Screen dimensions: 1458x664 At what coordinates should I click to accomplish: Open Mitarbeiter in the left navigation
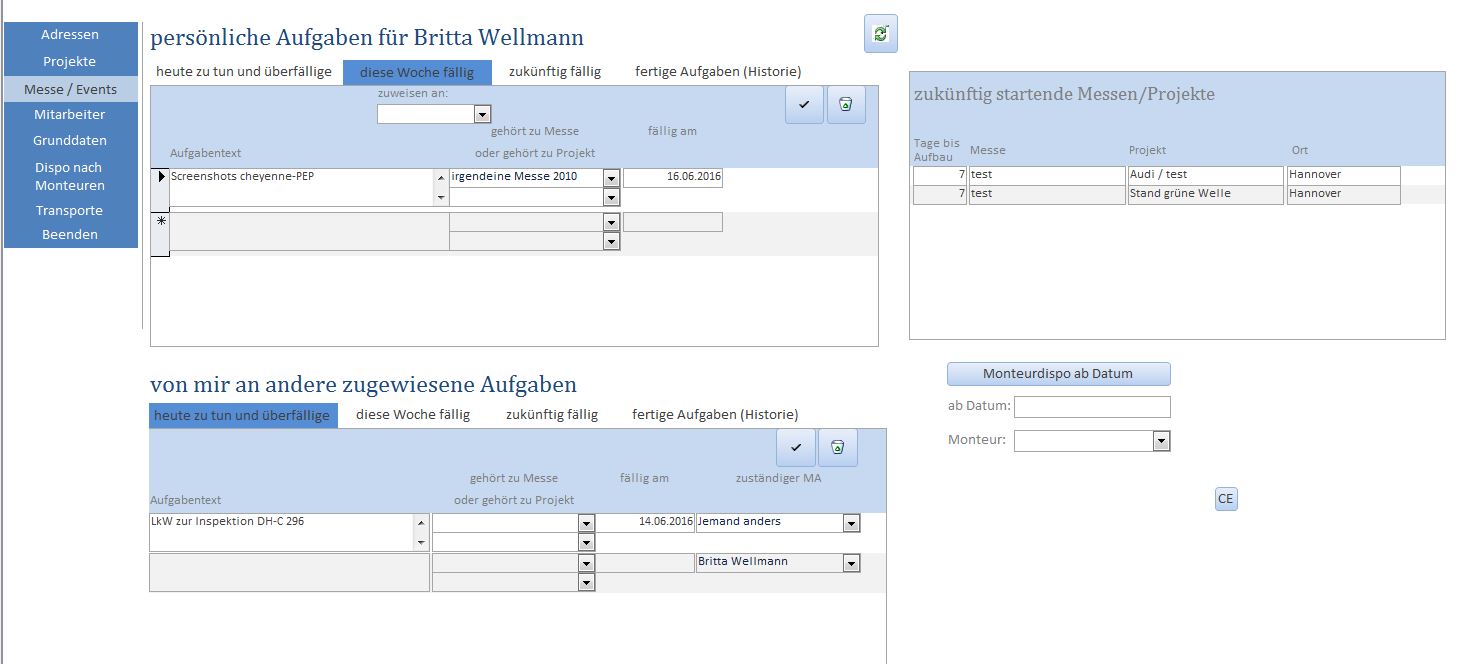coord(70,115)
